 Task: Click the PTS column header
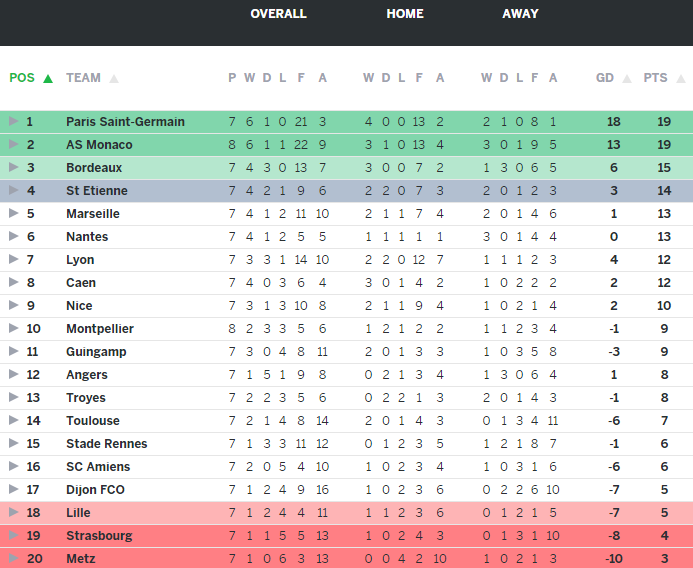(655, 78)
